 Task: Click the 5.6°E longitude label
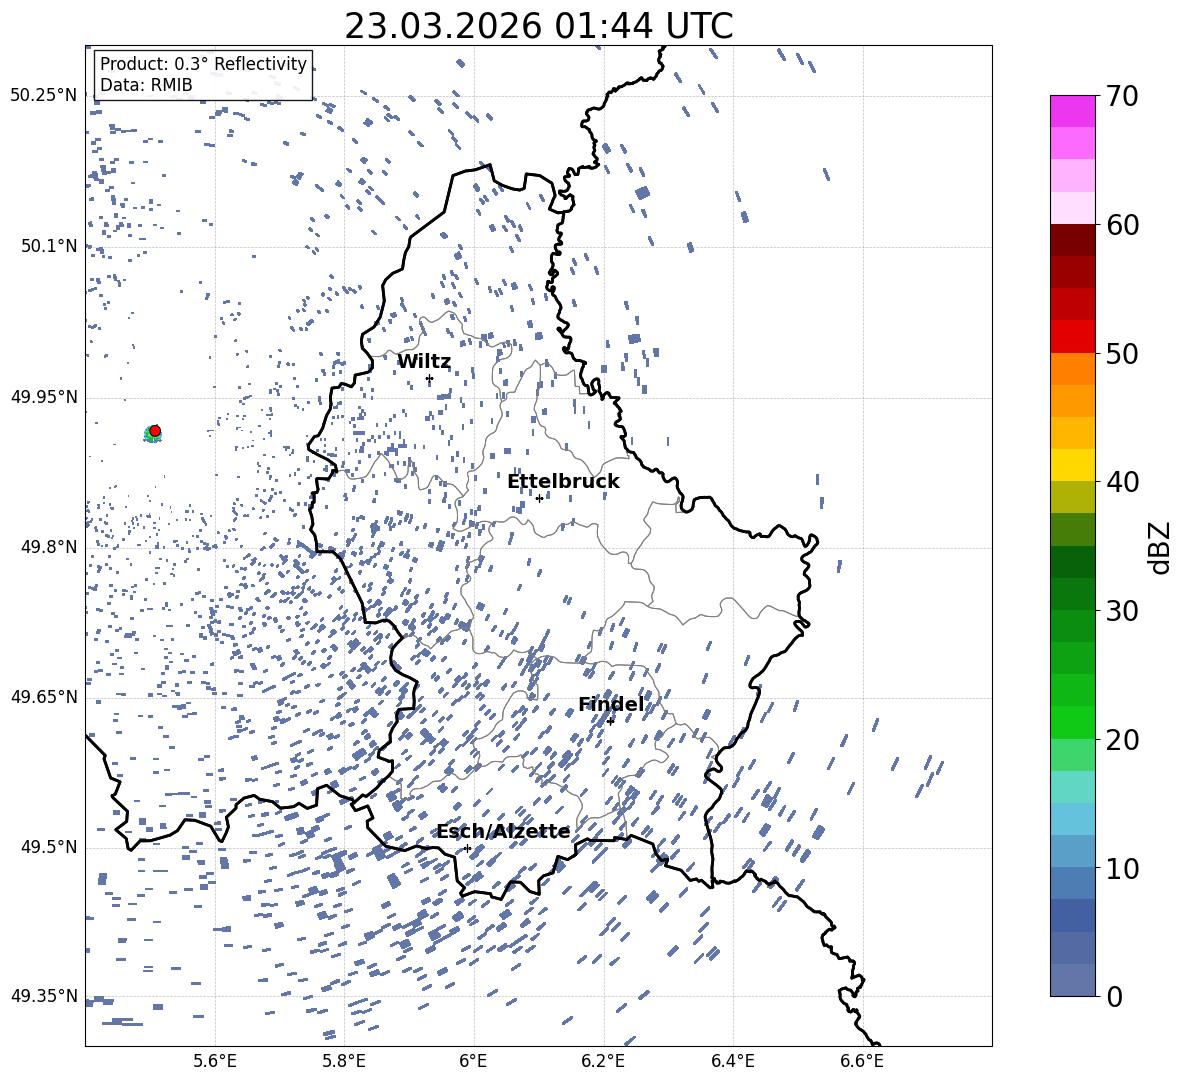[x=215, y=1061]
